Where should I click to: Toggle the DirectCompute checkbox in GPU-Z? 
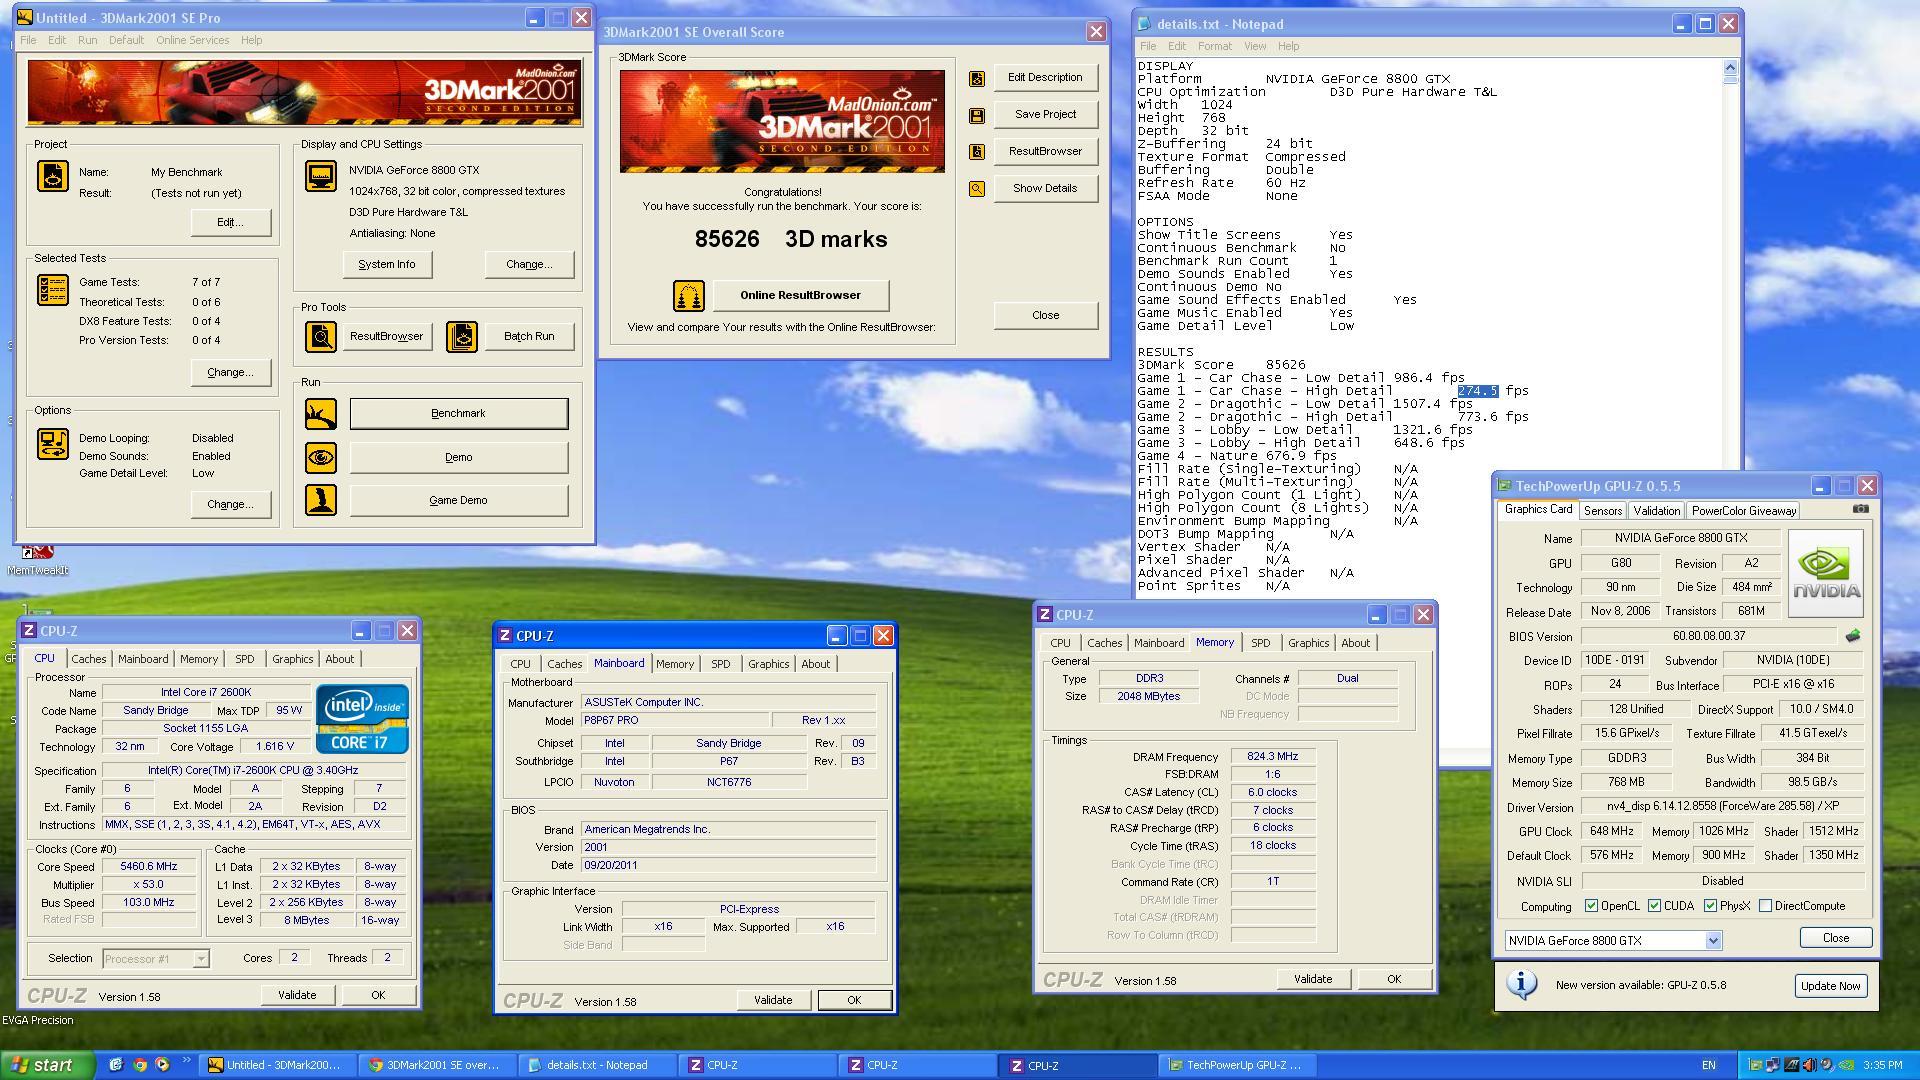point(1765,906)
